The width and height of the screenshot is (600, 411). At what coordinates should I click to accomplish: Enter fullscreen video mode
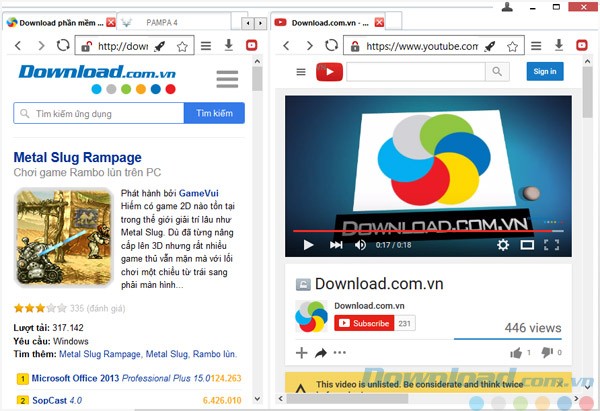[551, 245]
